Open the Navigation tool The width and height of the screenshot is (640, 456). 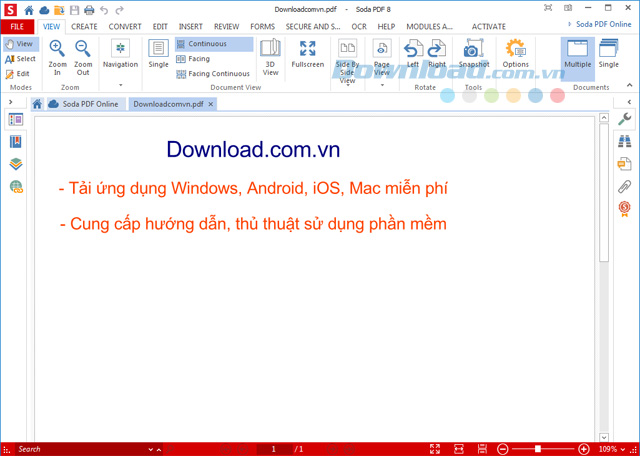tap(120, 53)
